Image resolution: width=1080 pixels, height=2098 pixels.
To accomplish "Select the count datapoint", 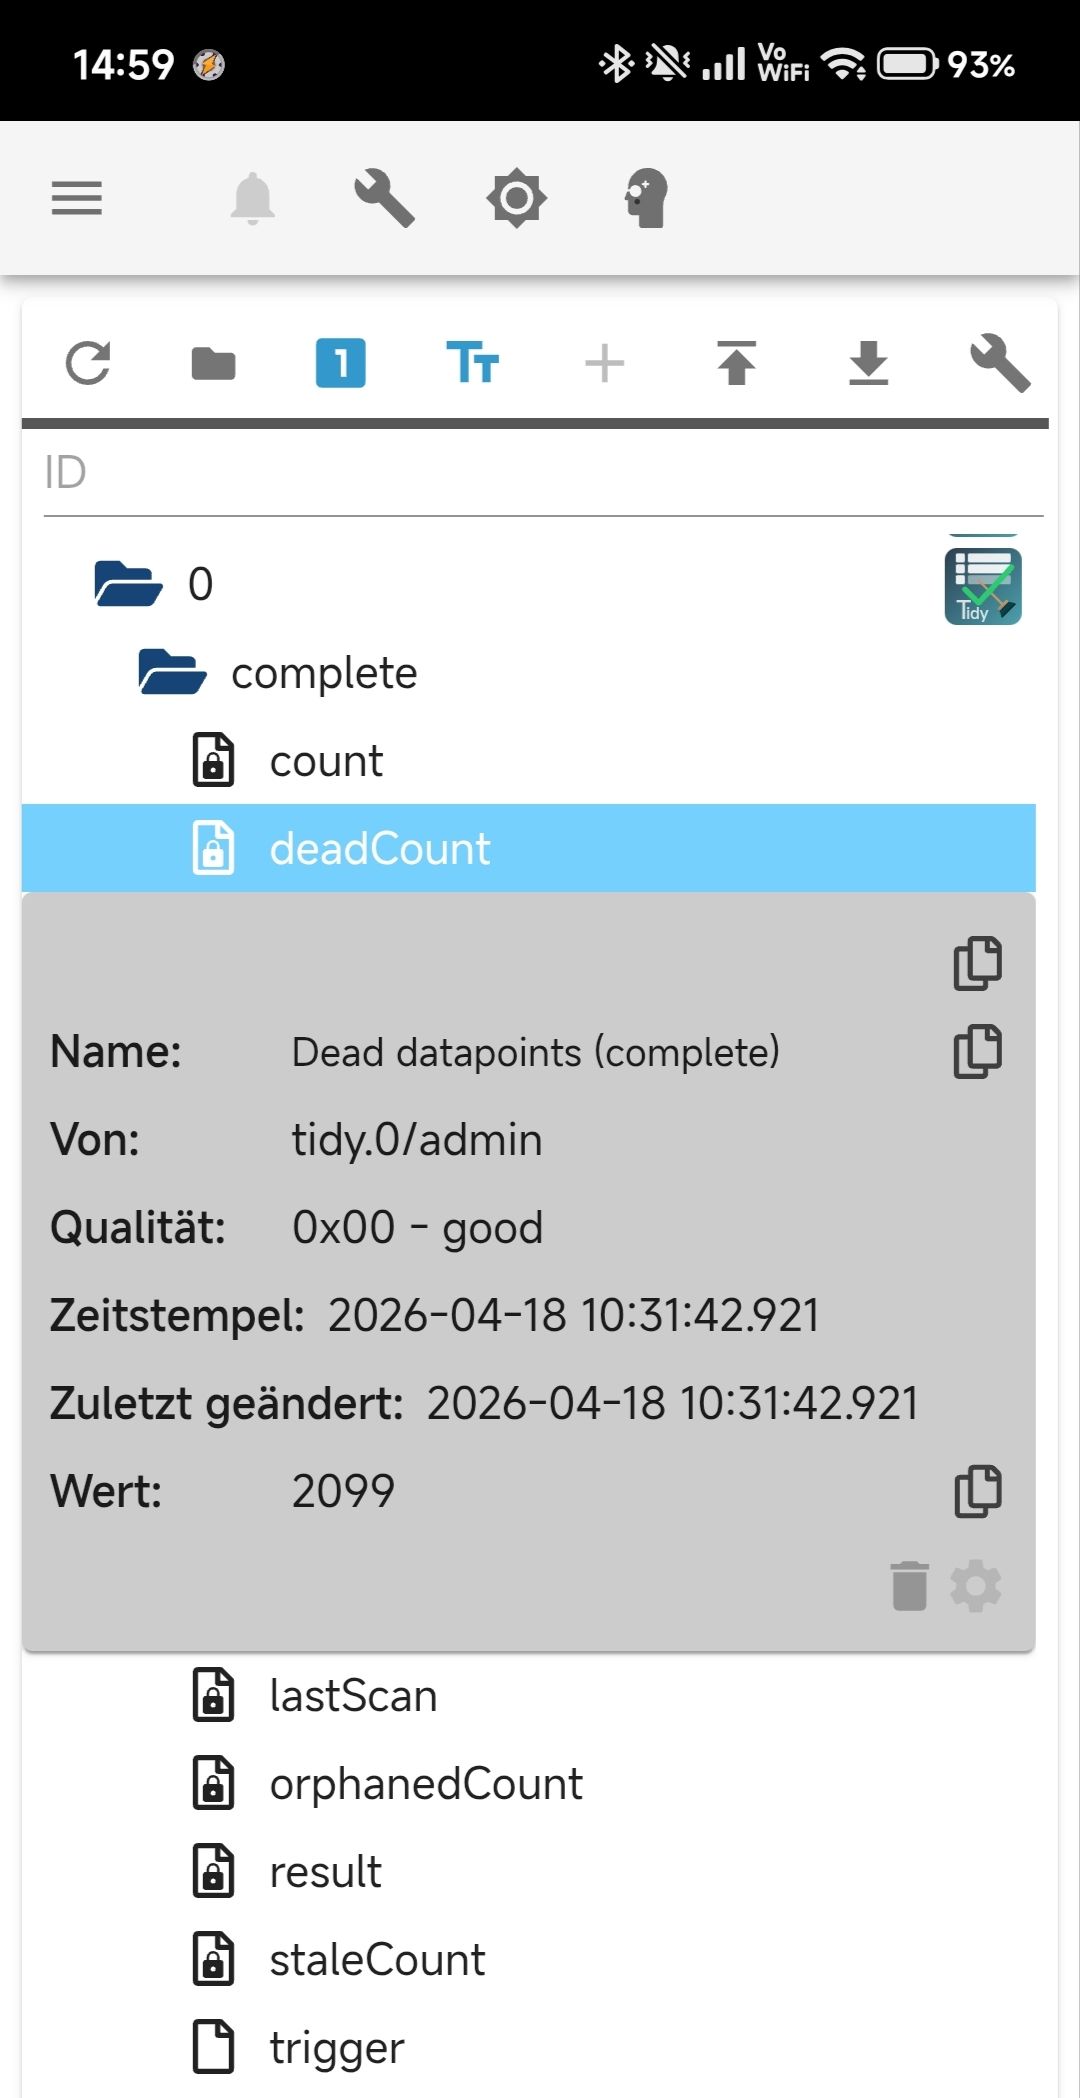I will click(326, 762).
